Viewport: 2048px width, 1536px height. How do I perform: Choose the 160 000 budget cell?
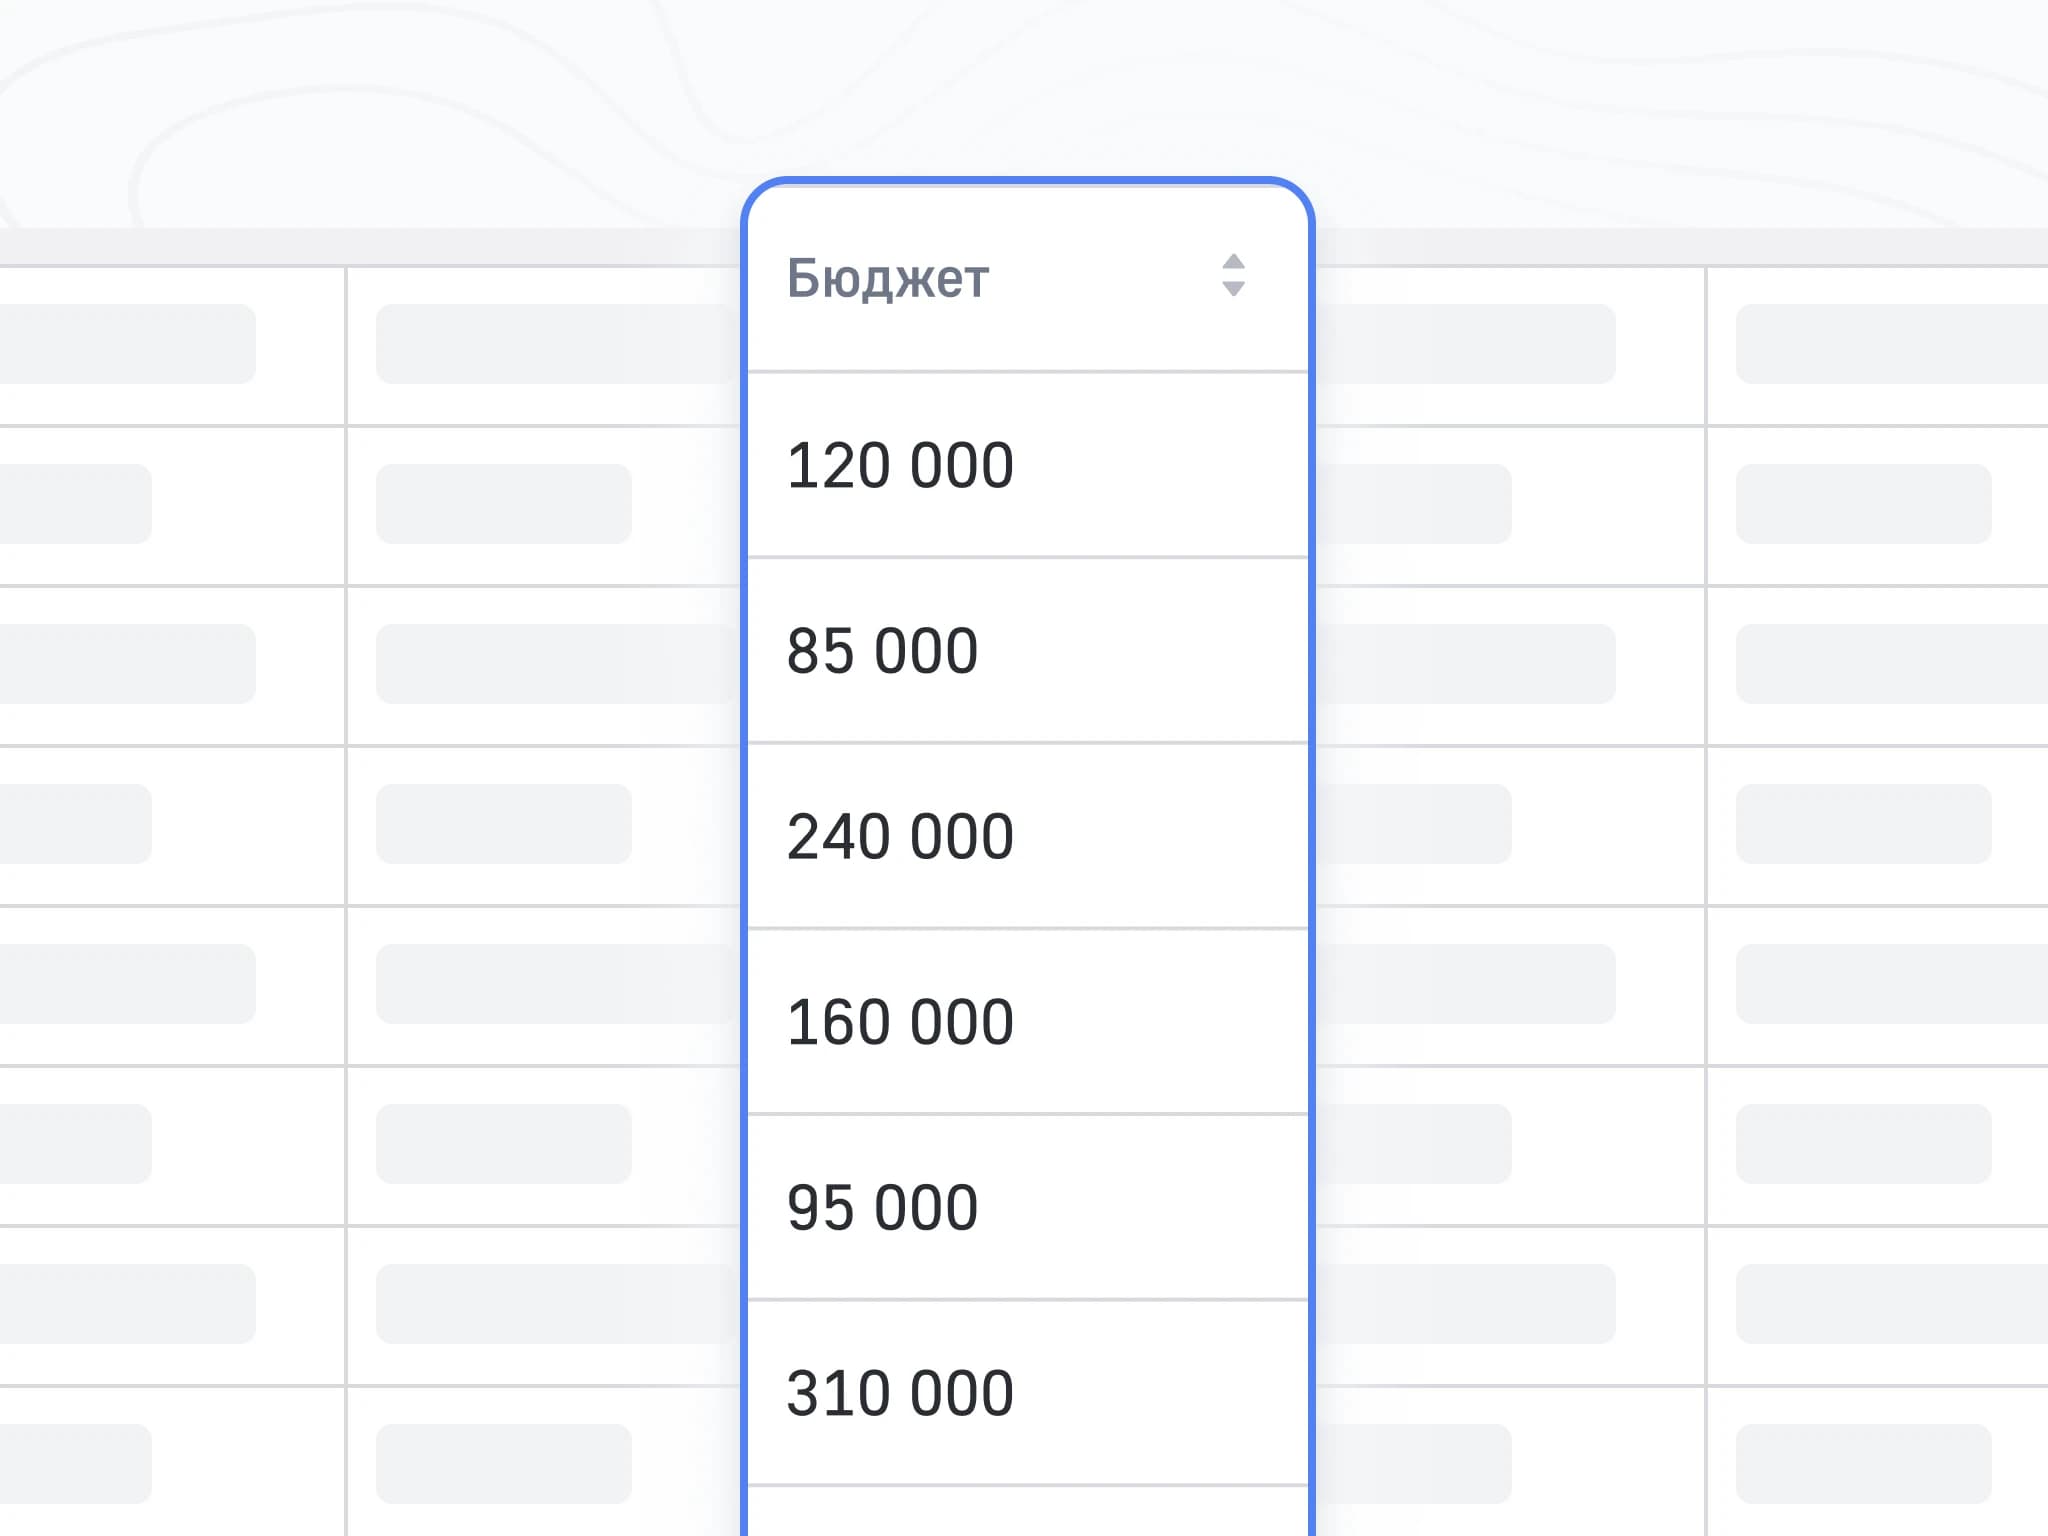click(1028, 1021)
